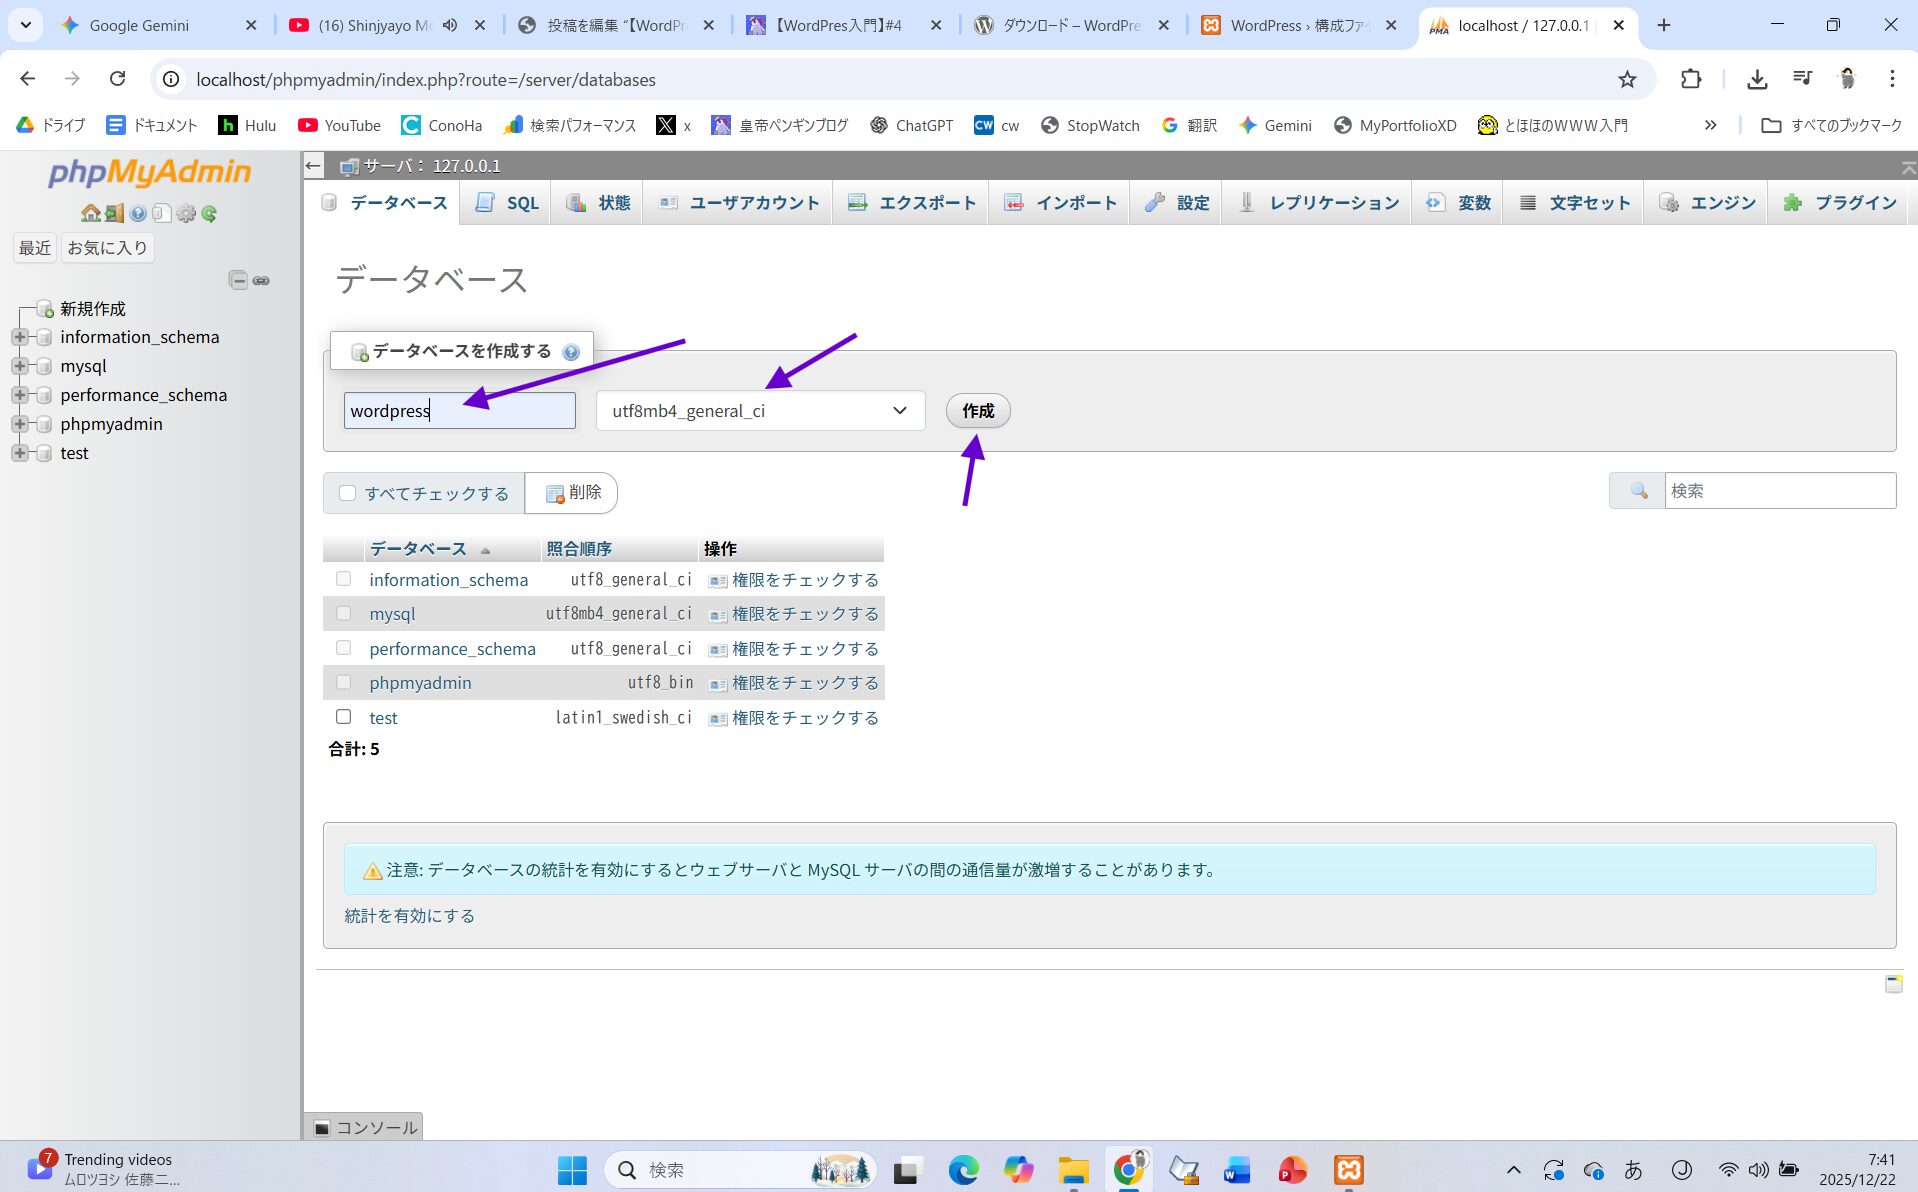Expand the mysql database tree node
The width and height of the screenshot is (1918, 1192).
pos(20,366)
